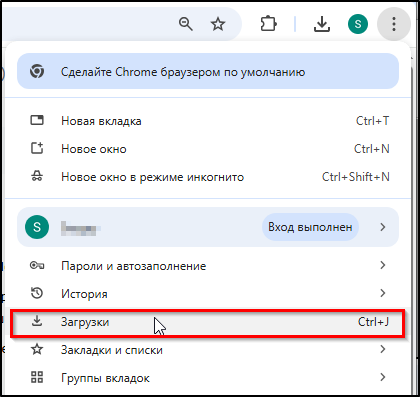Click the key icon next to Пароли и автозаполнение

point(37,265)
